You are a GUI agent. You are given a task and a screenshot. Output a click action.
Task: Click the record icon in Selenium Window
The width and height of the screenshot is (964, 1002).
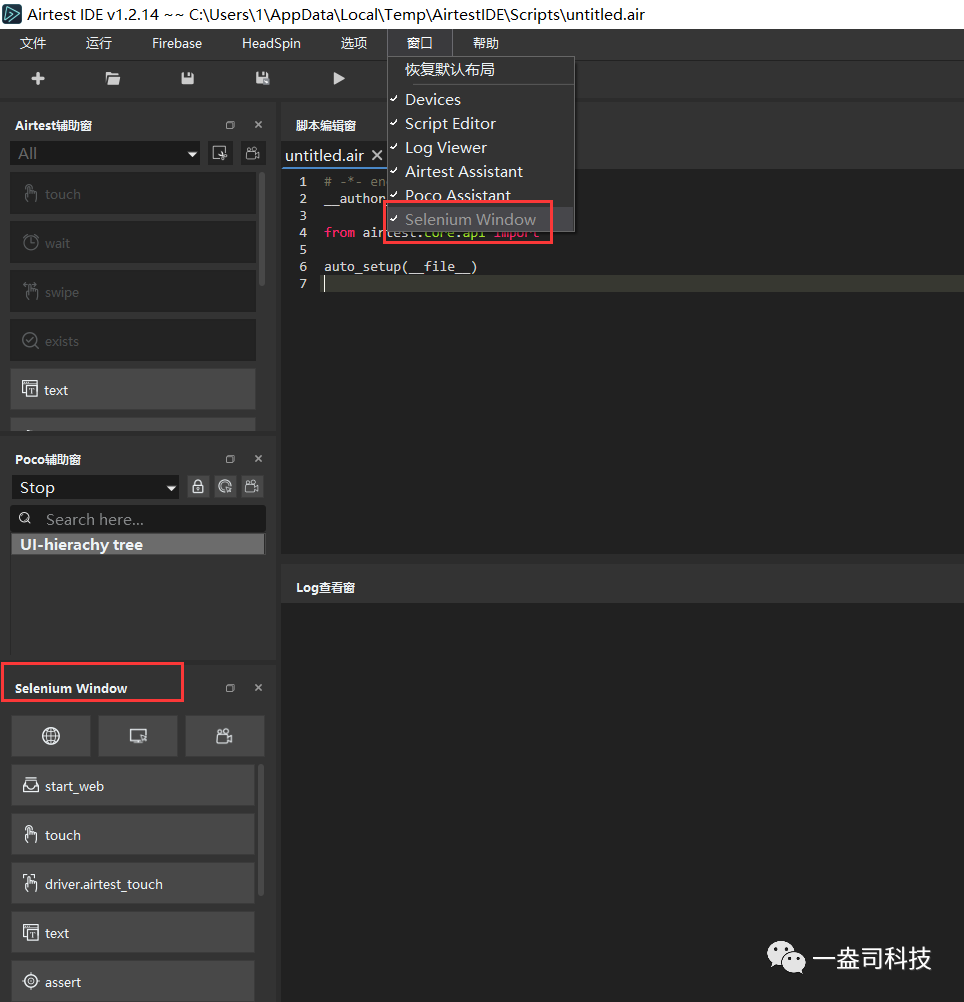225,736
